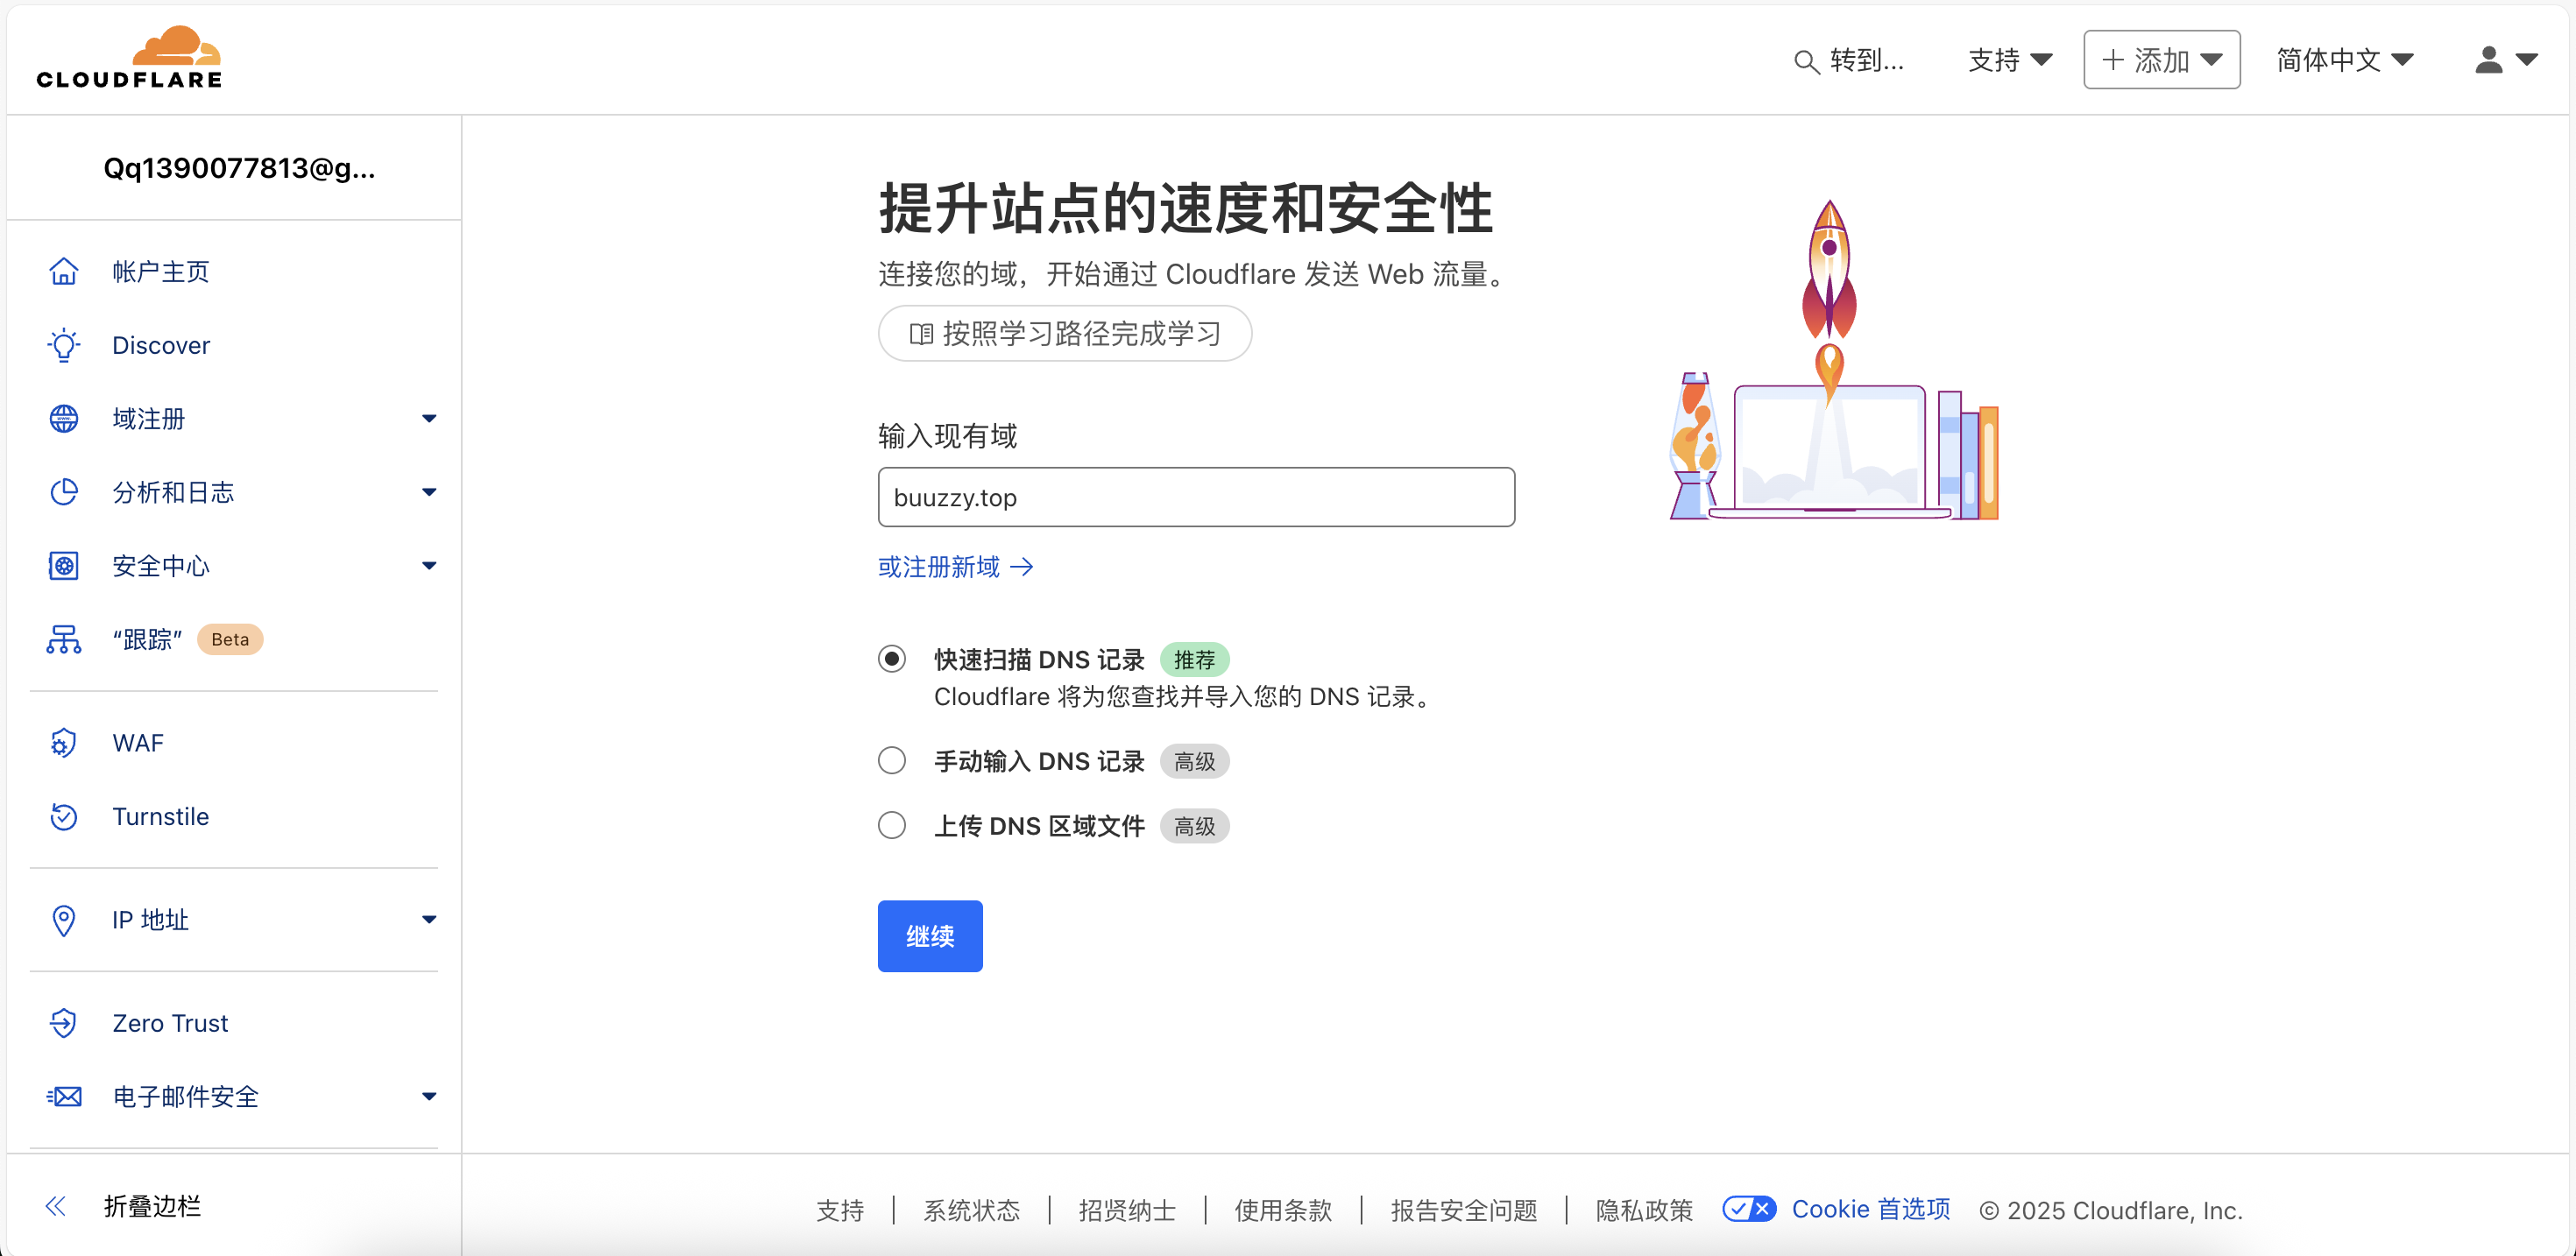Click the Discover lightbulb icon
The width and height of the screenshot is (2576, 1256).
64,345
